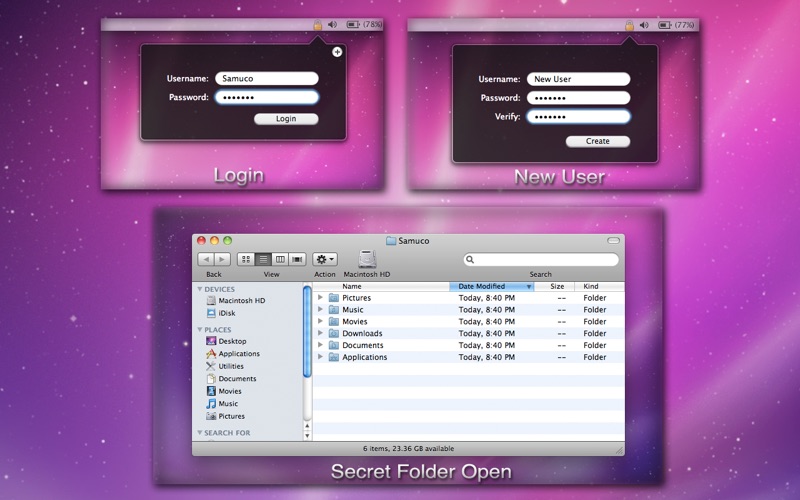Expand the Pictures folder disclosure triangle
The image size is (800, 500).
(320, 297)
